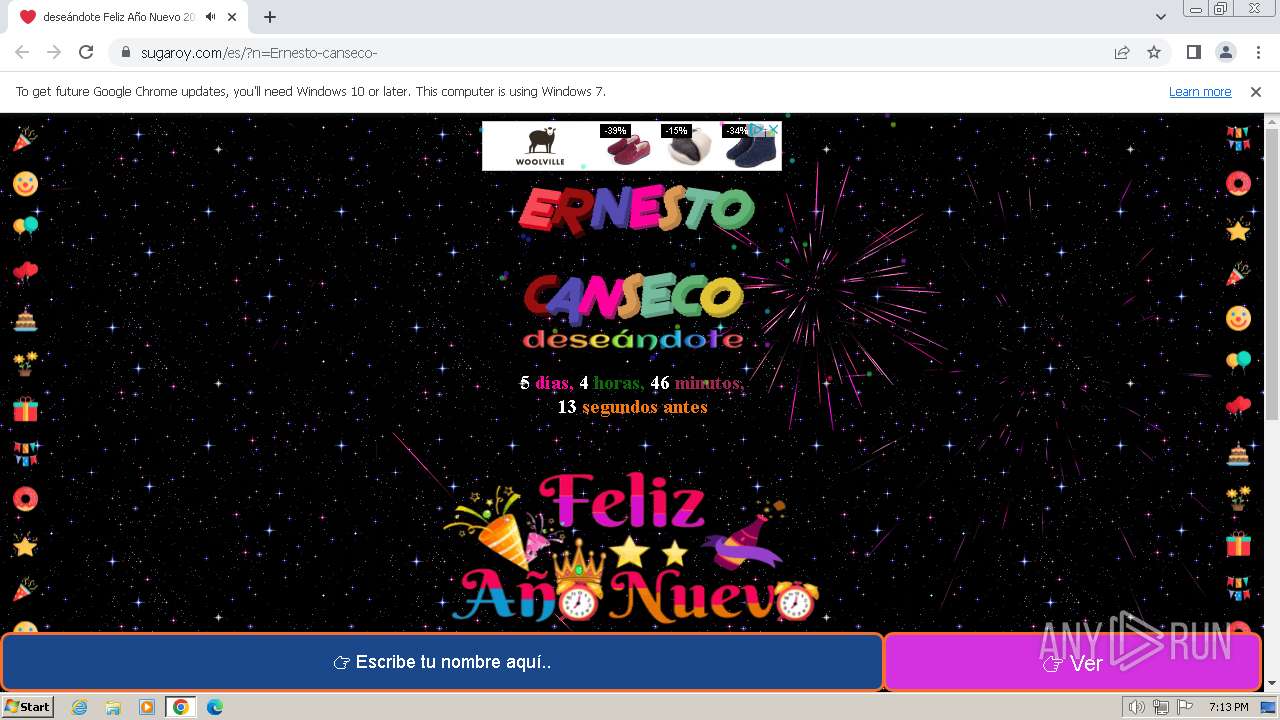
Task: Click the Ver button
Action: (x=1072, y=662)
